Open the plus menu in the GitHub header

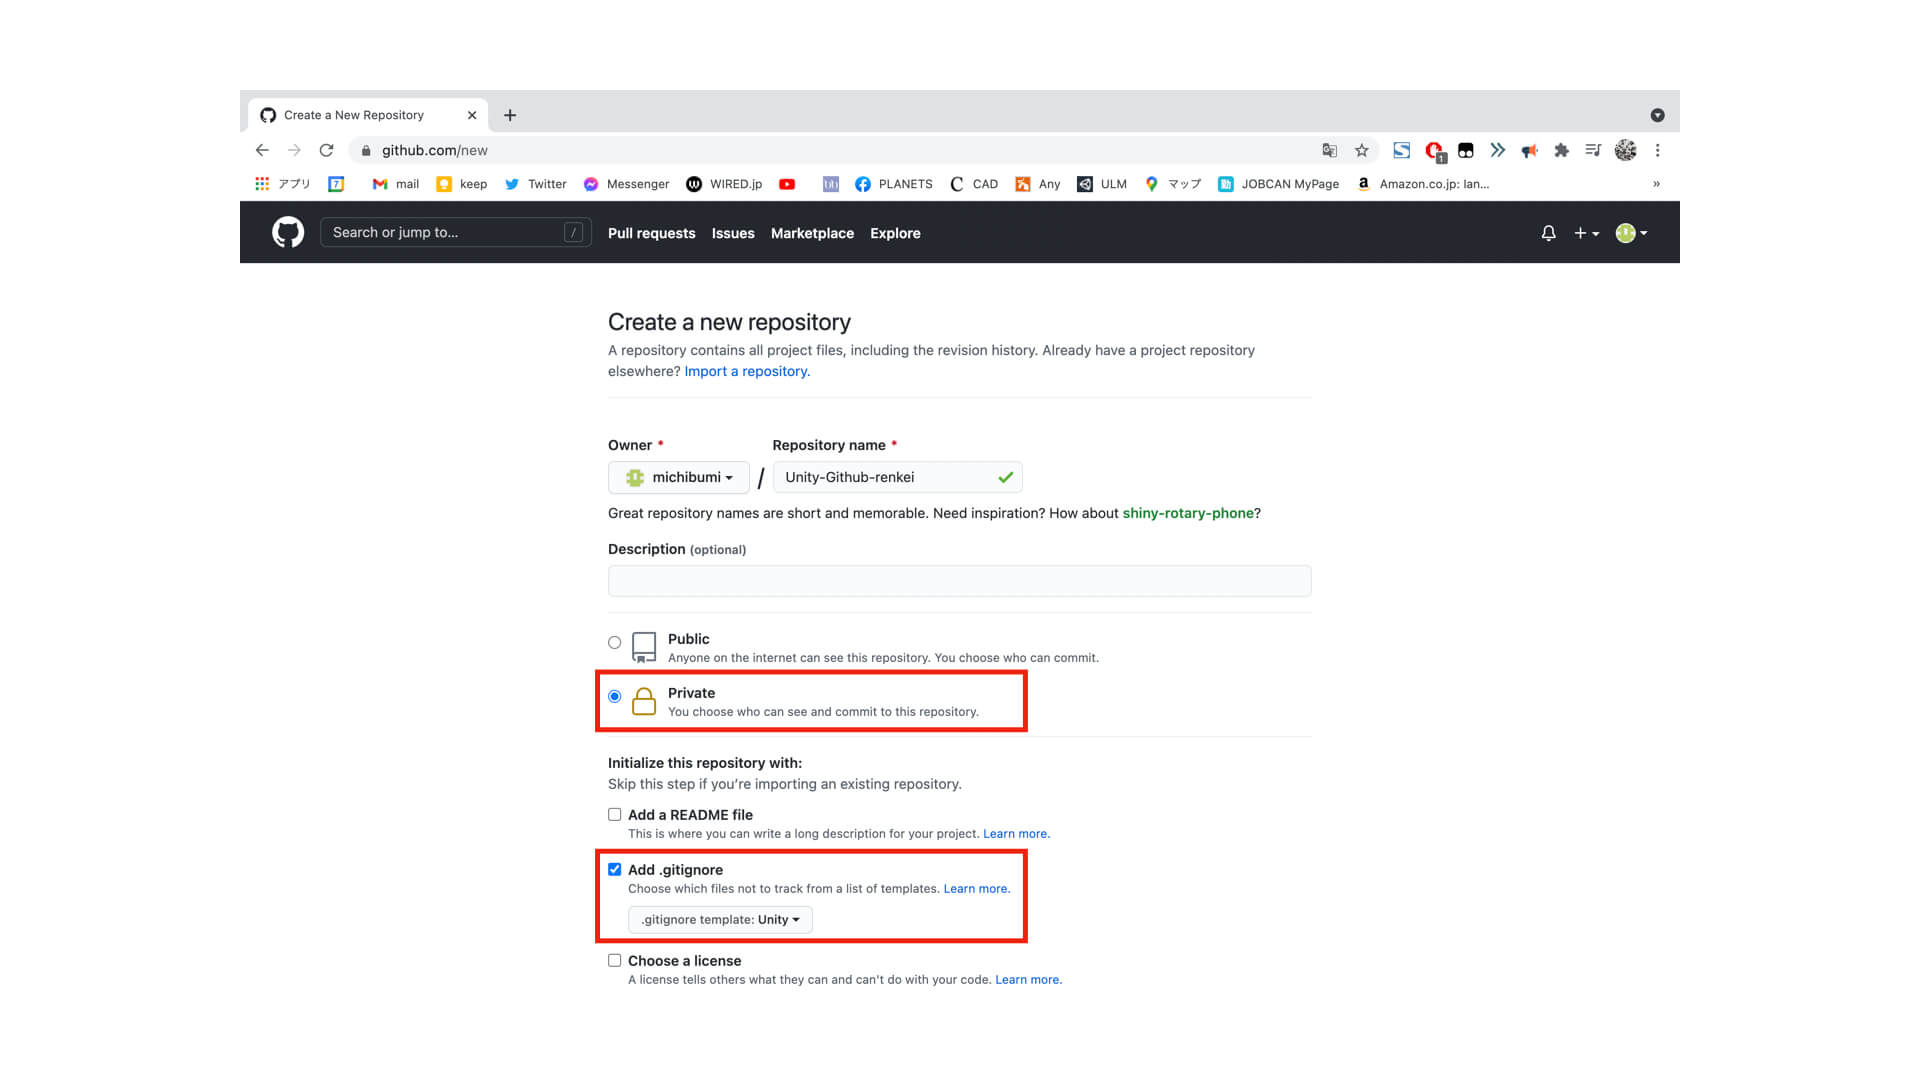(x=1586, y=232)
